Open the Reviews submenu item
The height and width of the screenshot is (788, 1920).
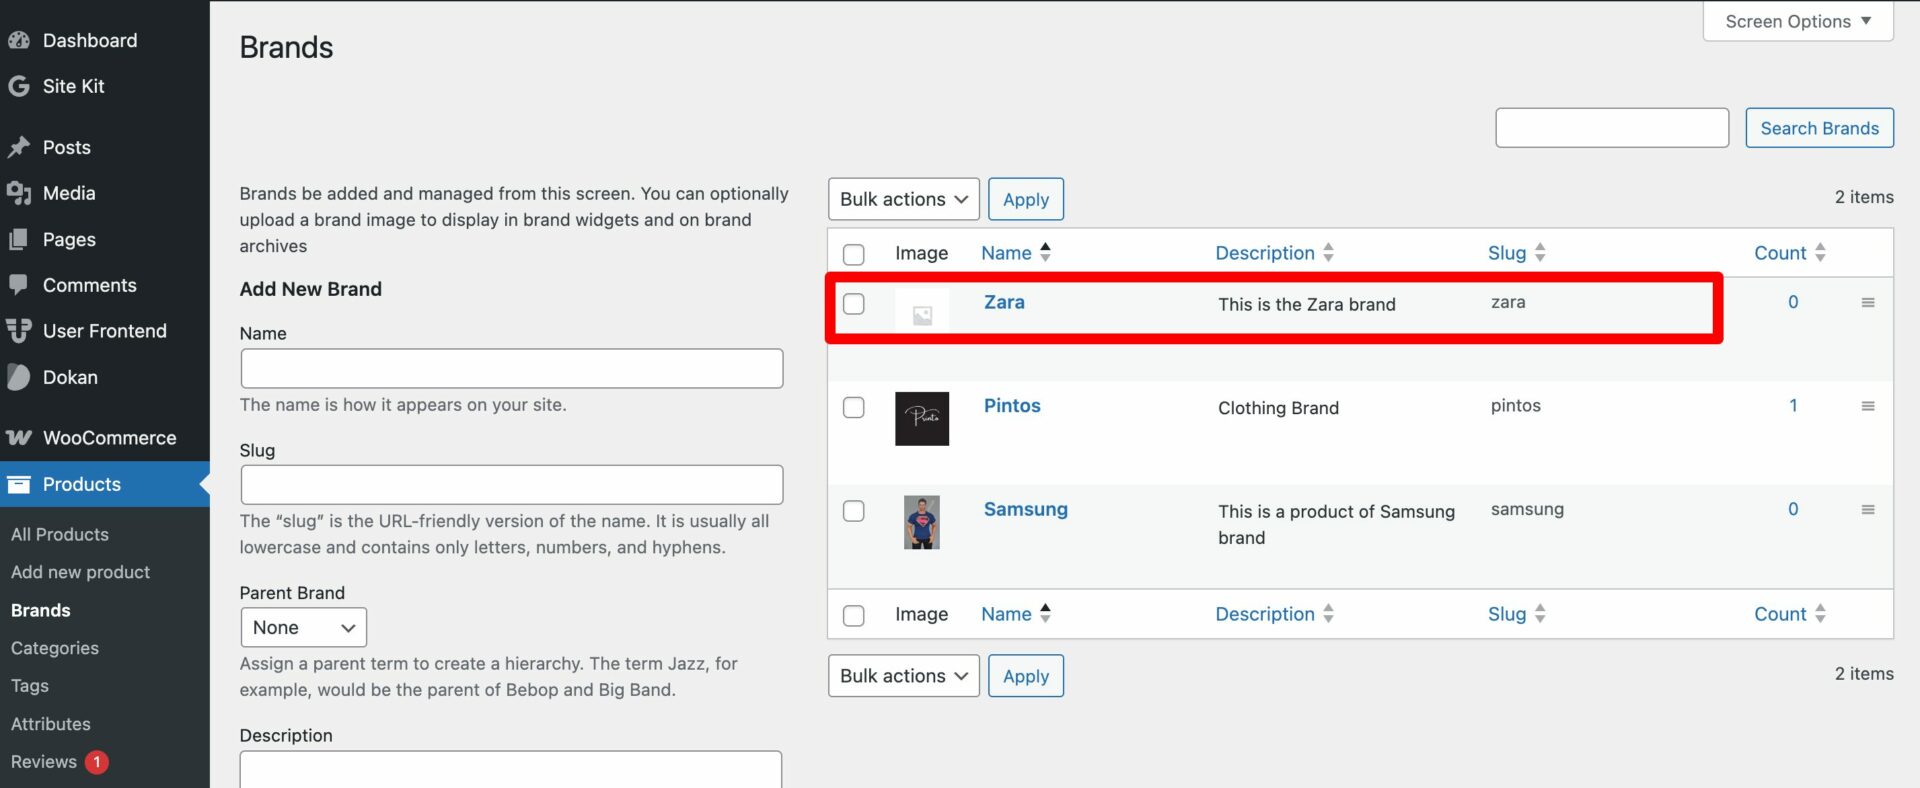(44, 762)
